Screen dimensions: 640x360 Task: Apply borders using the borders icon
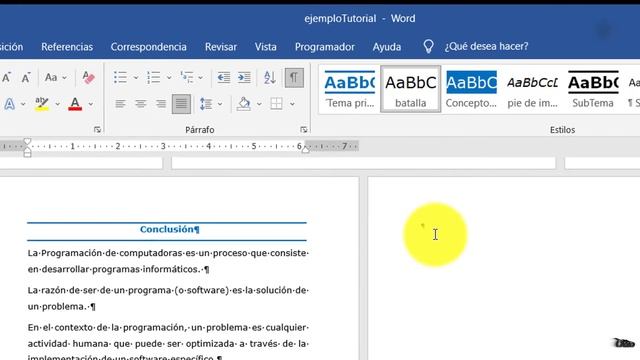(276, 104)
